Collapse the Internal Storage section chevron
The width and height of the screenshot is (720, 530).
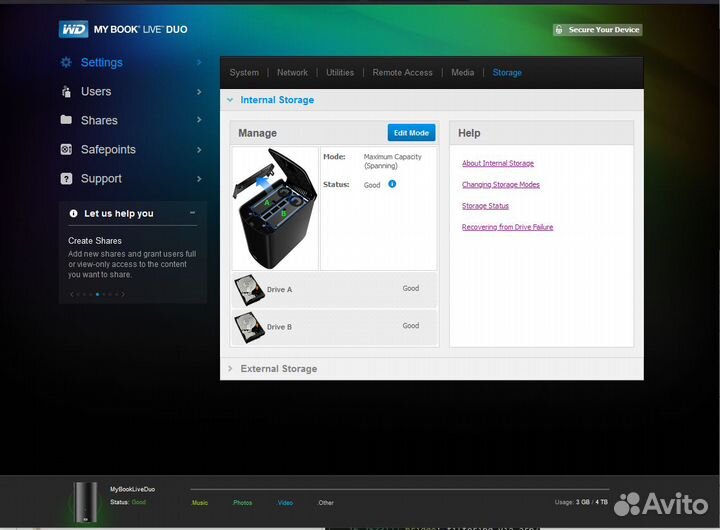(x=230, y=100)
